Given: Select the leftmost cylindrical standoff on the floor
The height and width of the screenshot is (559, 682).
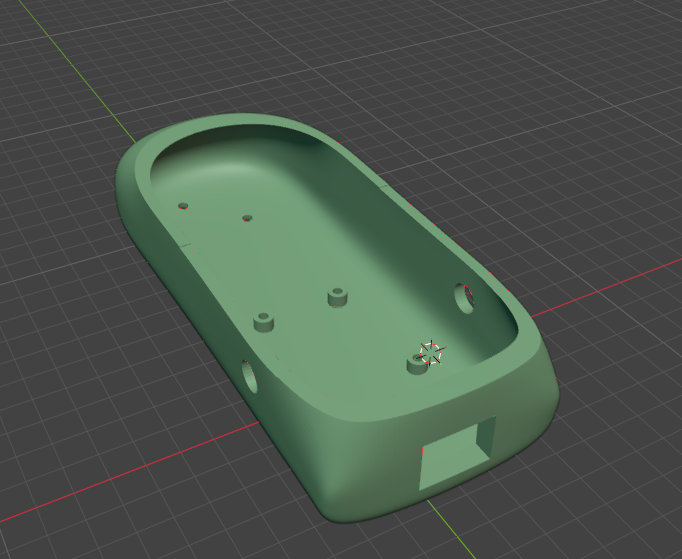Looking at the screenshot, I should (264, 322).
